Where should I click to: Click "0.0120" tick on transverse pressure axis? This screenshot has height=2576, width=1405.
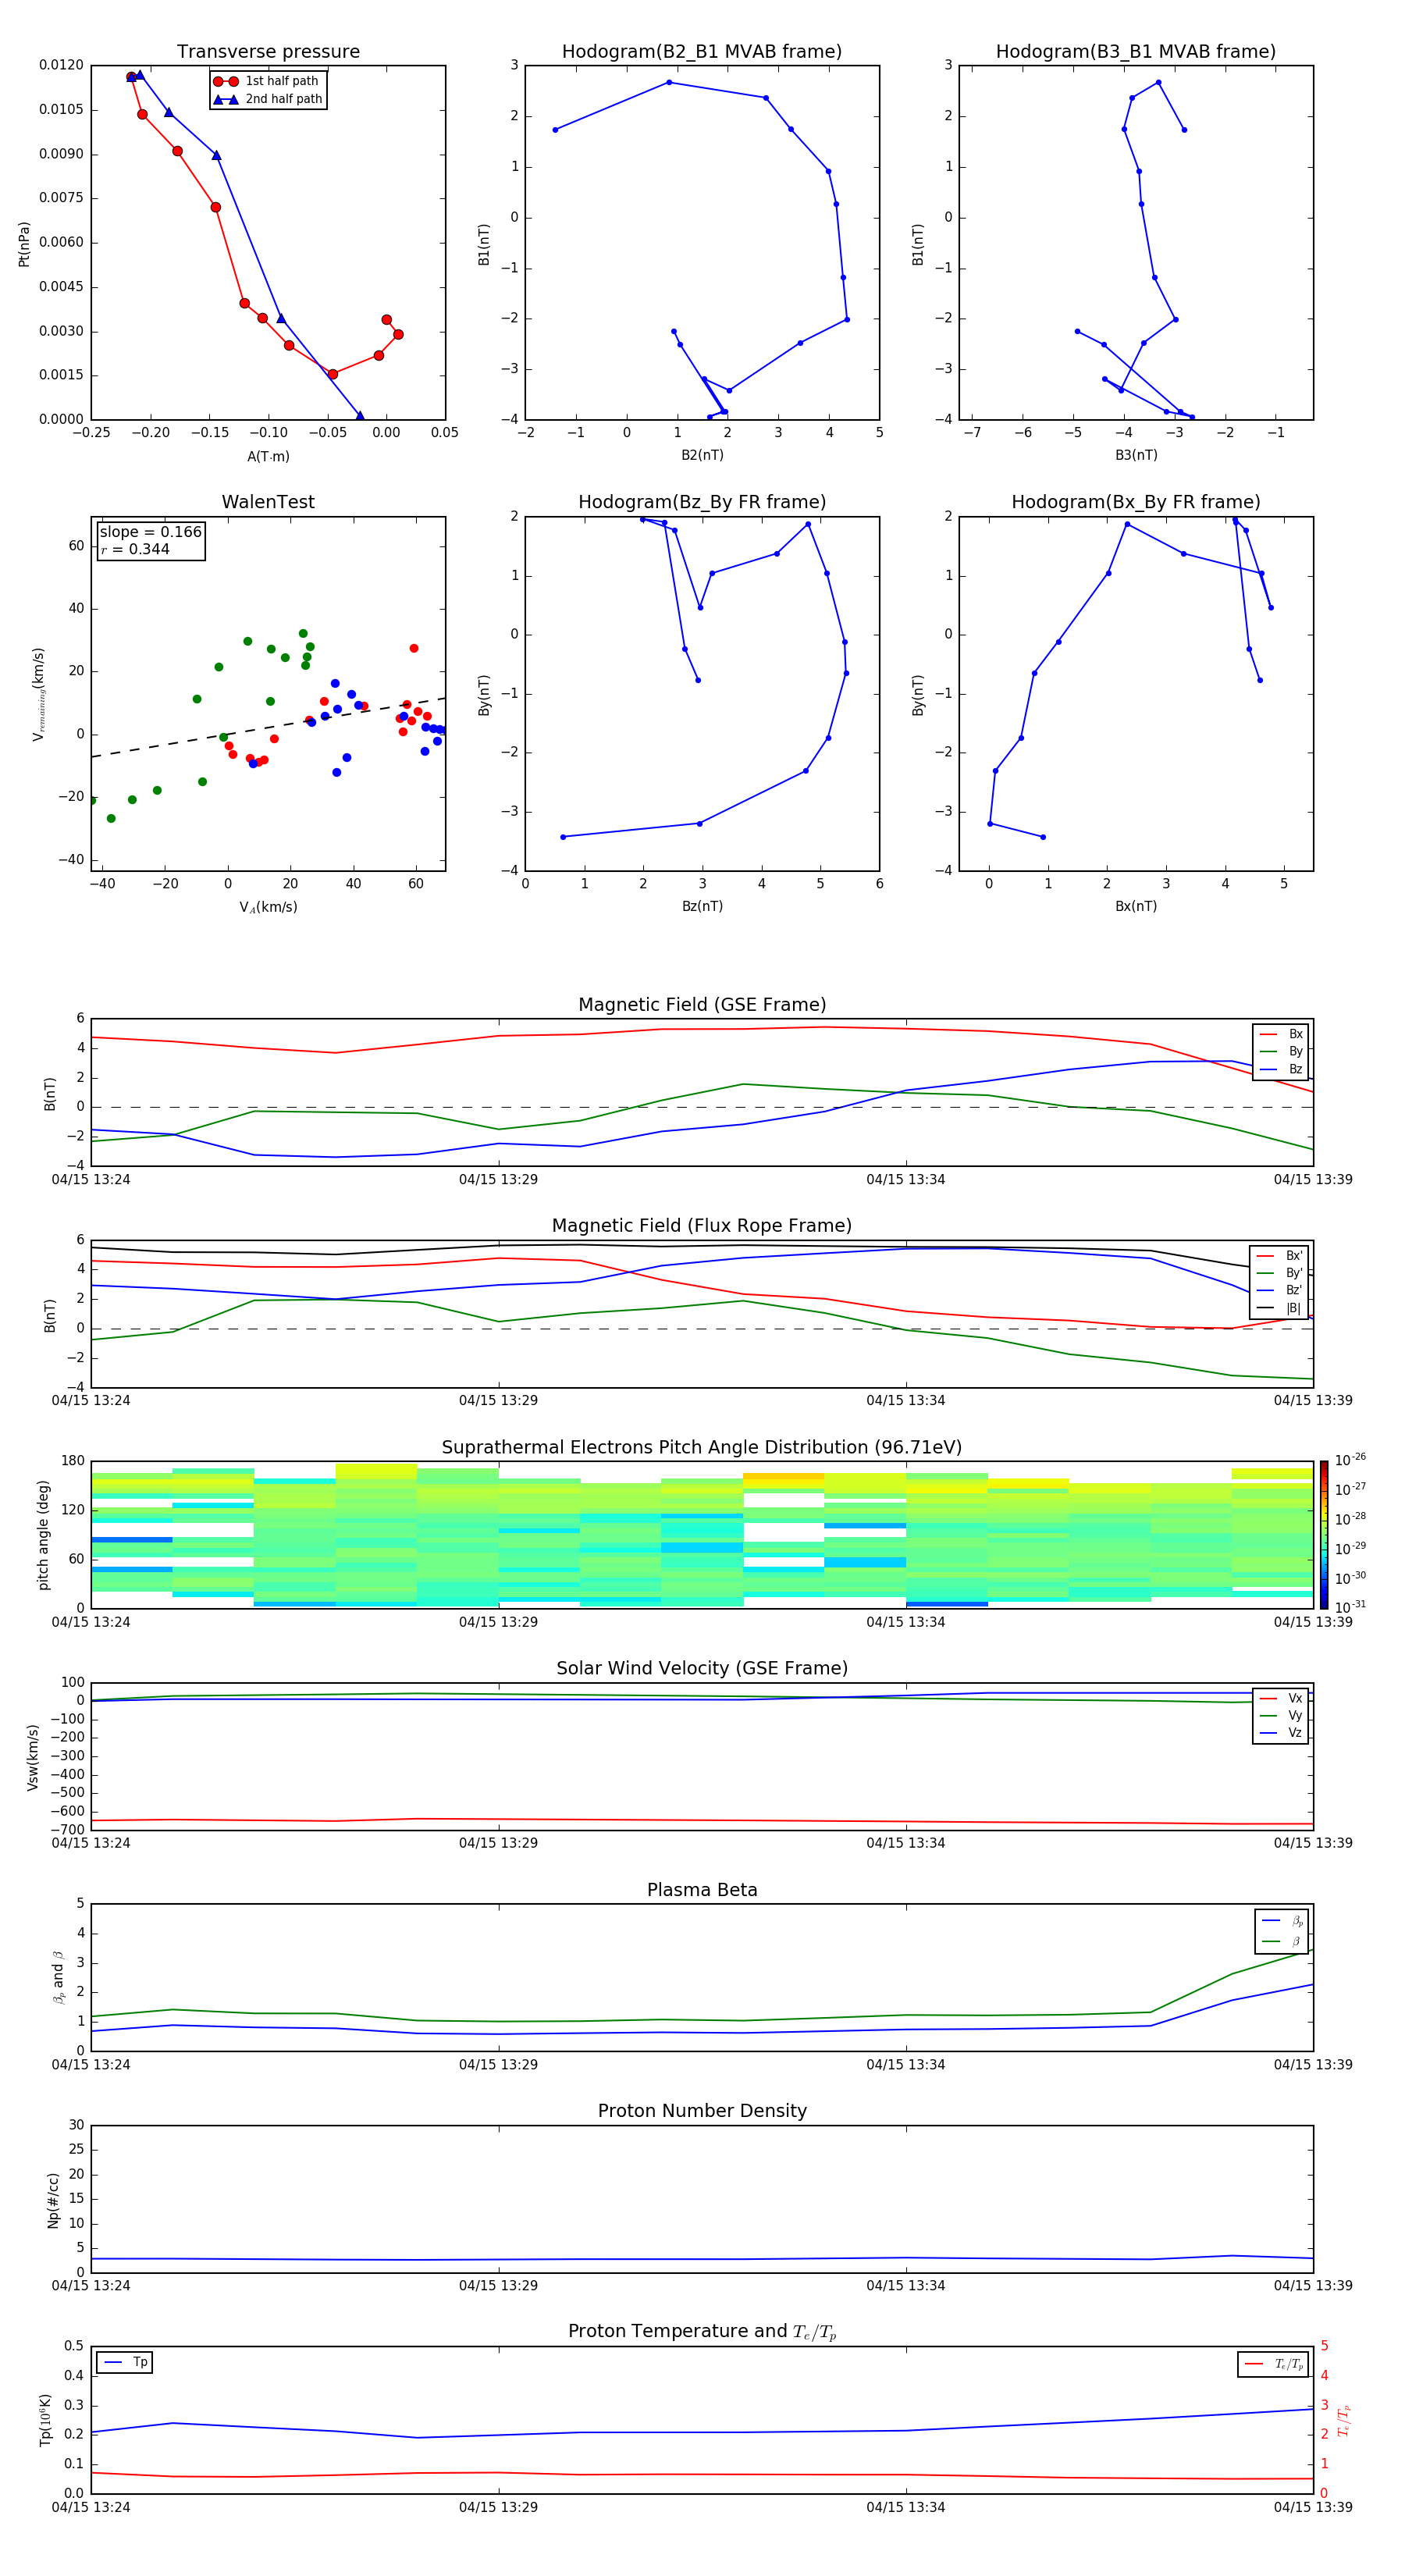[61, 65]
